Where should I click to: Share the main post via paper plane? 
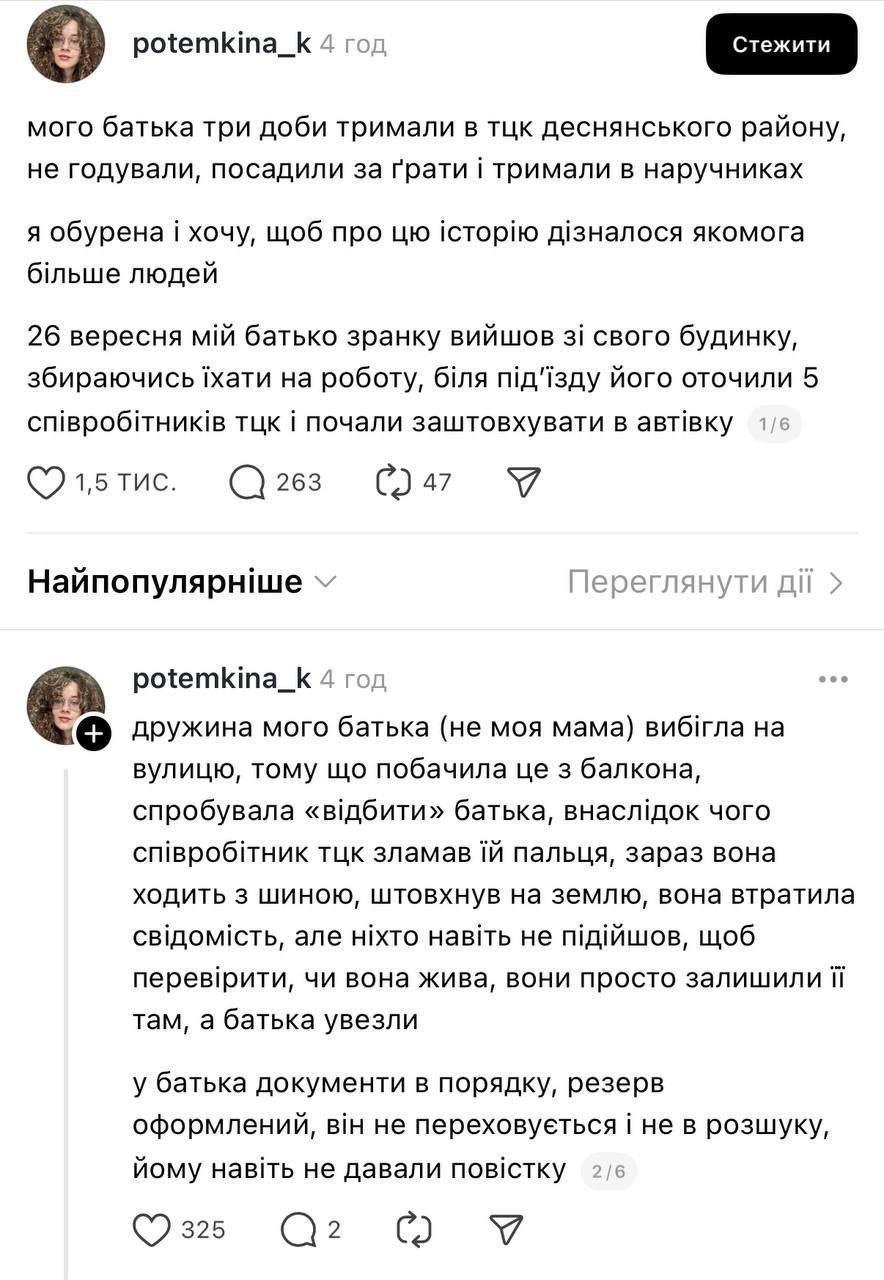pyautogui.click(x=524, y=483)
